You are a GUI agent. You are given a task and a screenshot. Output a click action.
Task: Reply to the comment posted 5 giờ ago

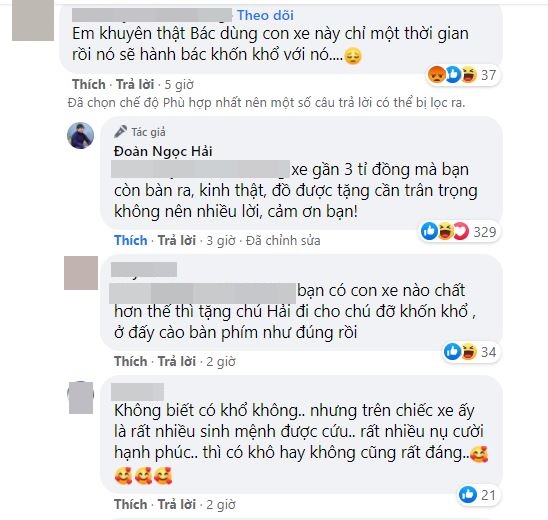click(135, 84)
